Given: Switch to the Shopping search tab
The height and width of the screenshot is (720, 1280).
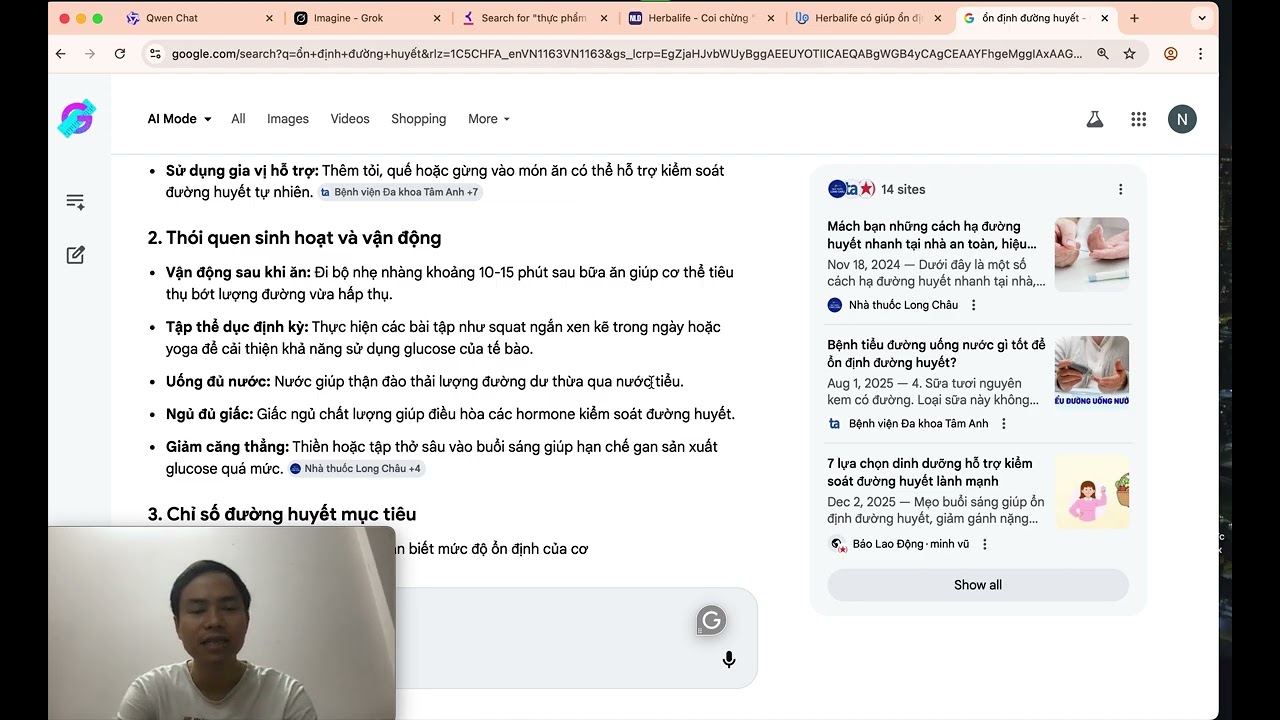Looking at the screenshot, I should tap(419, 119).
